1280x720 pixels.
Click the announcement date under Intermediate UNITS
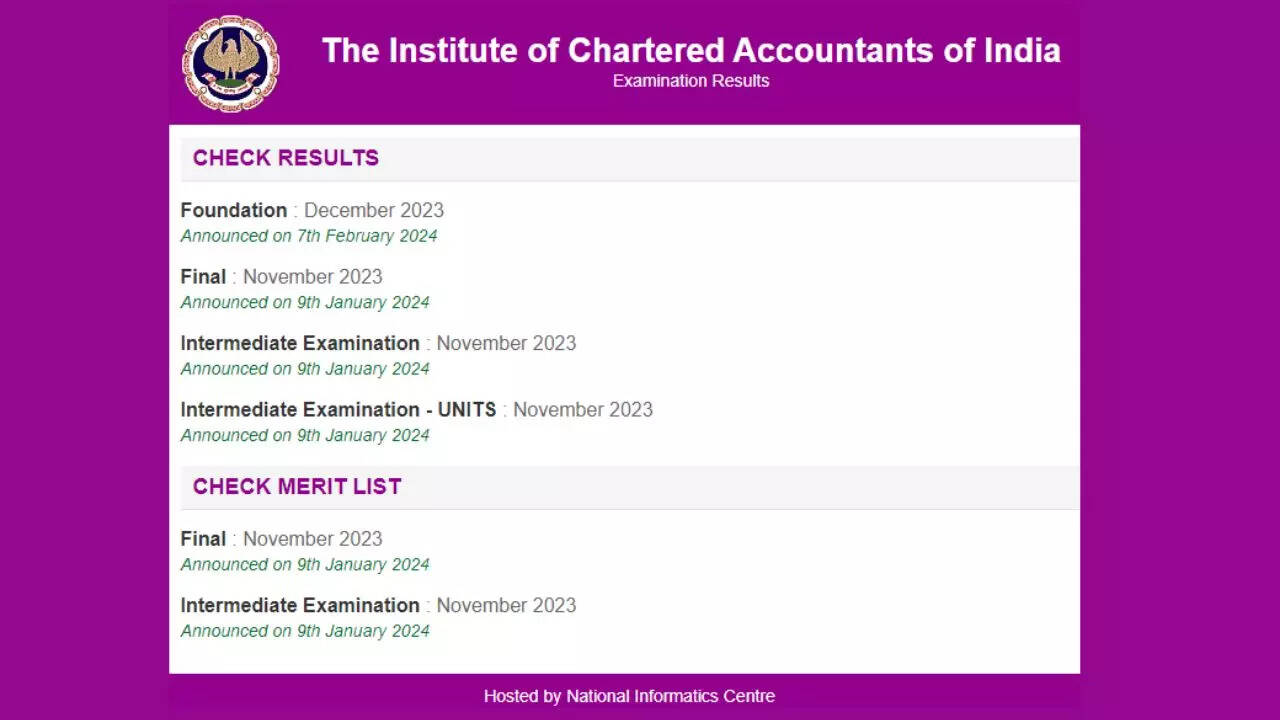tap(305, 435)
